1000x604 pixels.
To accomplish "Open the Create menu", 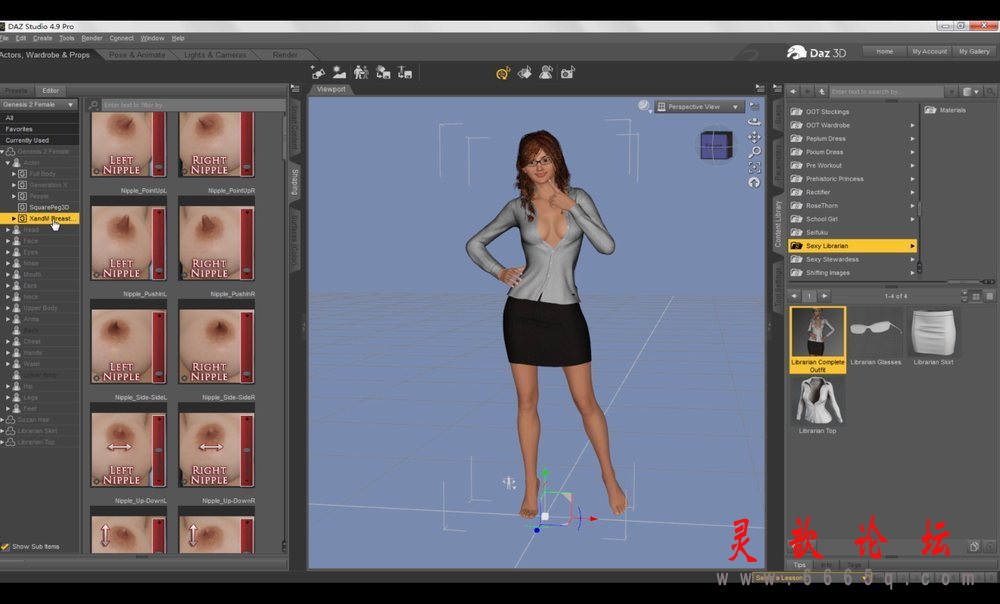I will [x=43, y=38].
